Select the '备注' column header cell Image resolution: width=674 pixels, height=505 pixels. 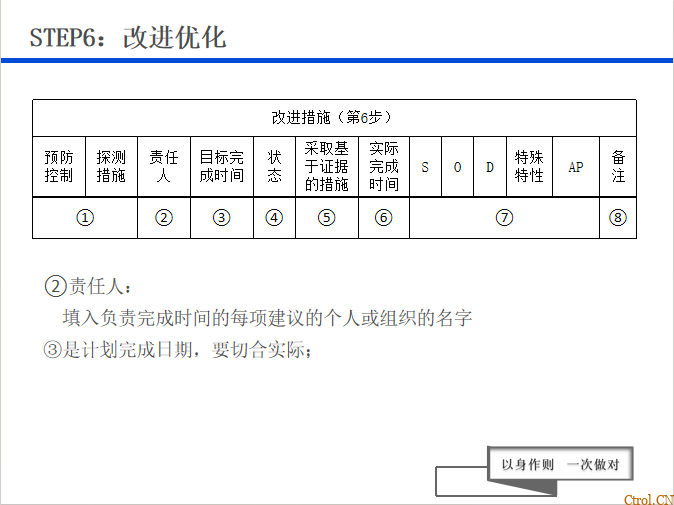coord(618,167)
